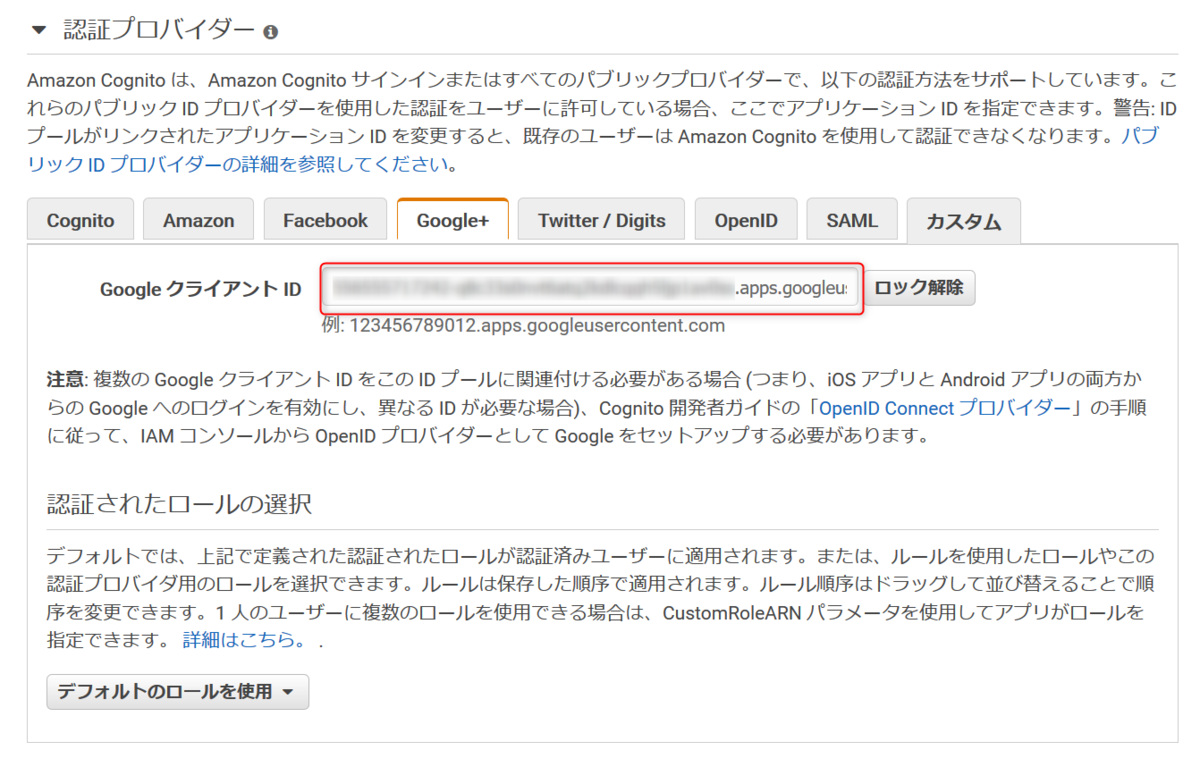Switch to the Facebook tab
Viewport: 1200px width, 784px height.
coord(325,220)
